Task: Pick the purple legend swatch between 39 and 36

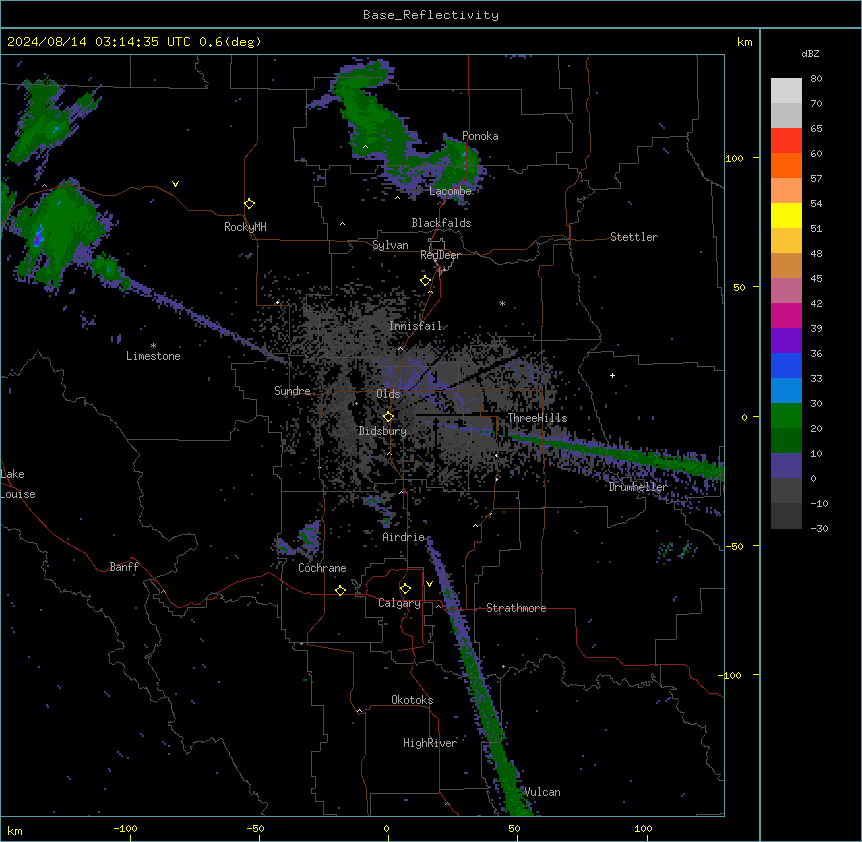Action: click(786, 341)
